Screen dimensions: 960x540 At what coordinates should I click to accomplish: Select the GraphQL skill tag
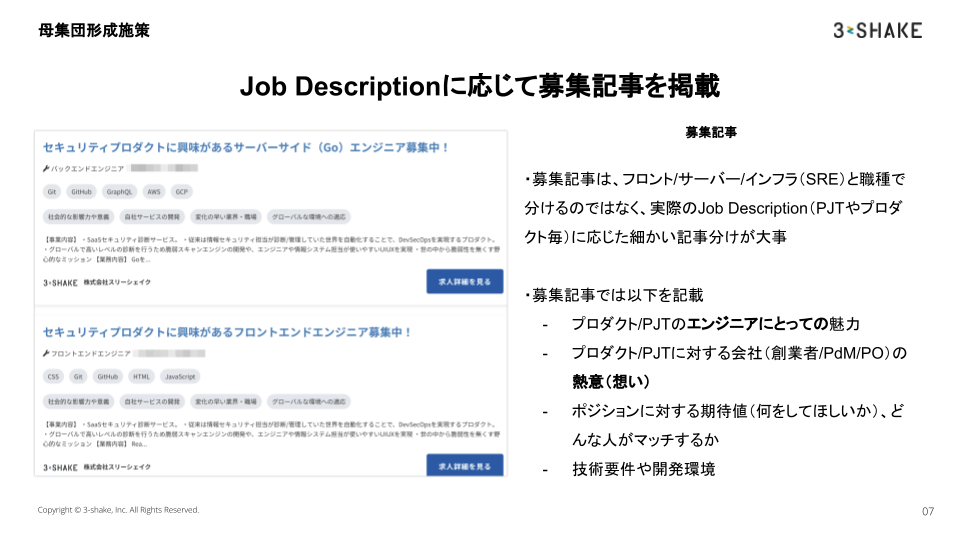119,192
